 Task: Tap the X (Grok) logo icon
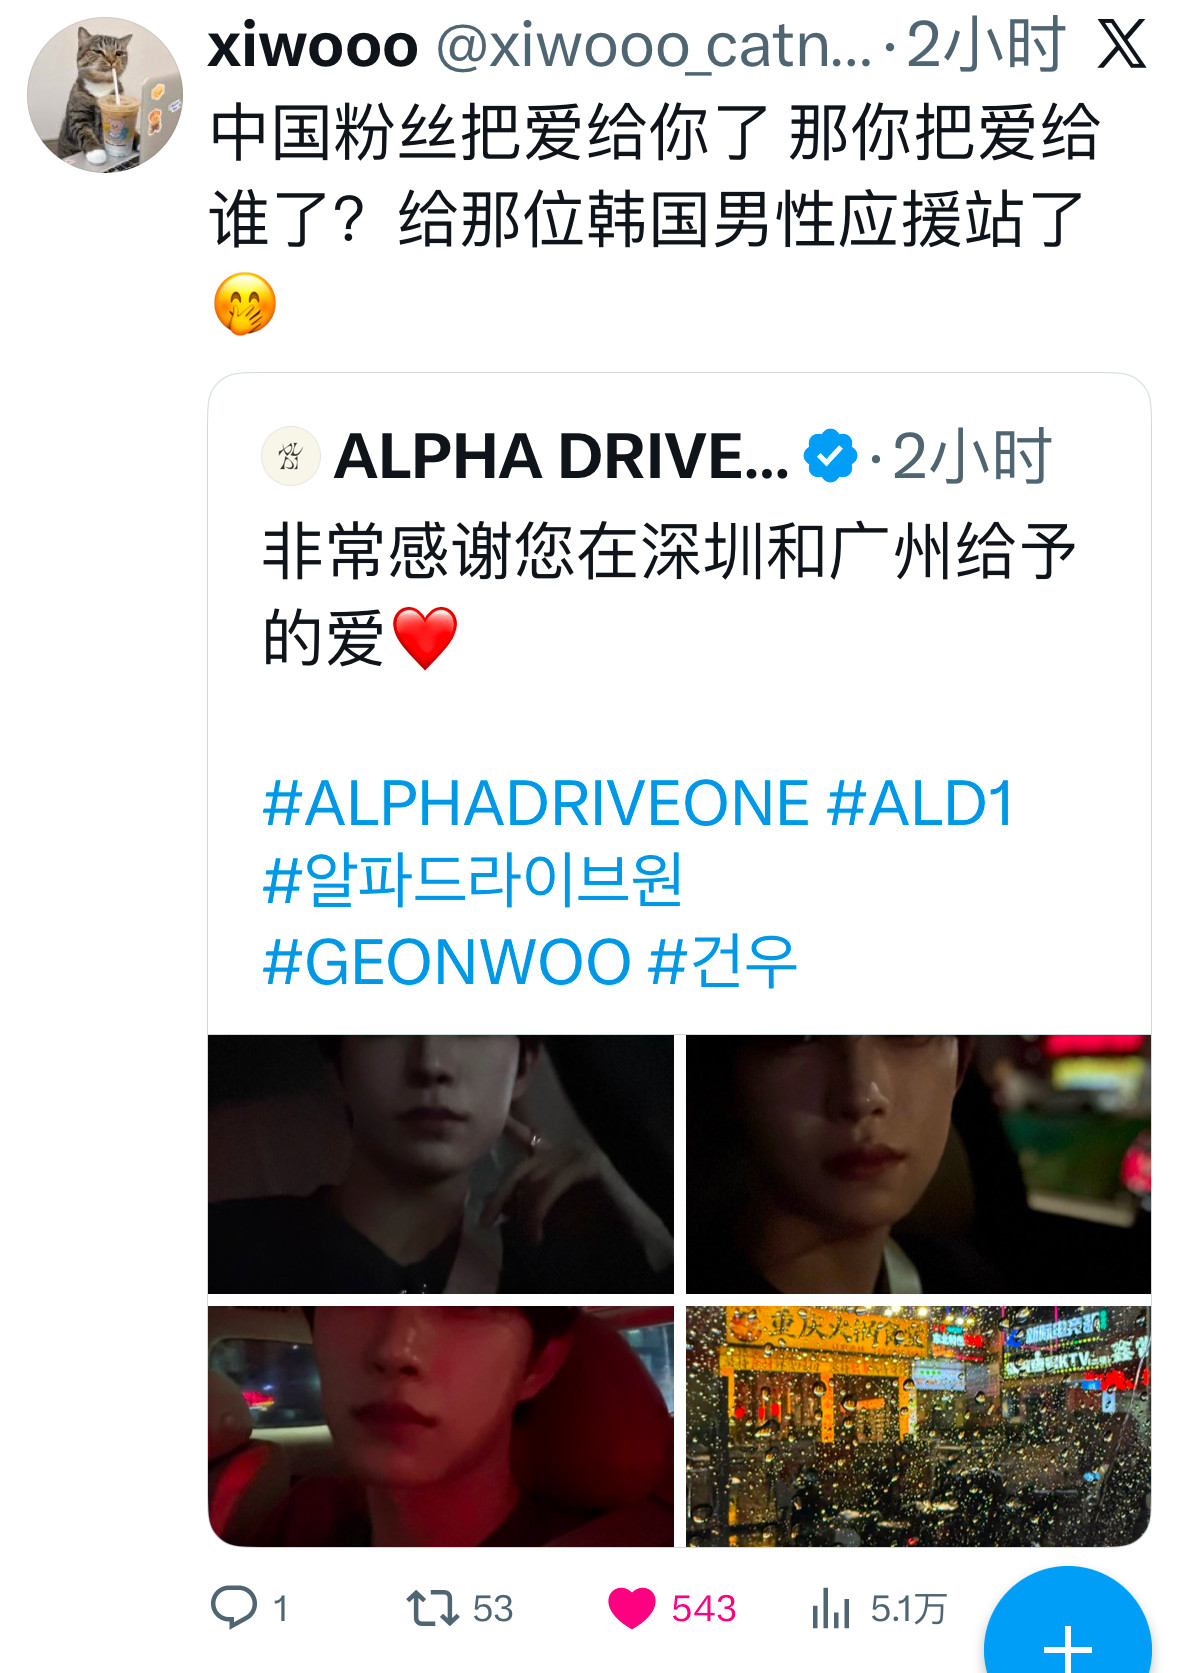pyautogui.click(x=1121, y=45)
